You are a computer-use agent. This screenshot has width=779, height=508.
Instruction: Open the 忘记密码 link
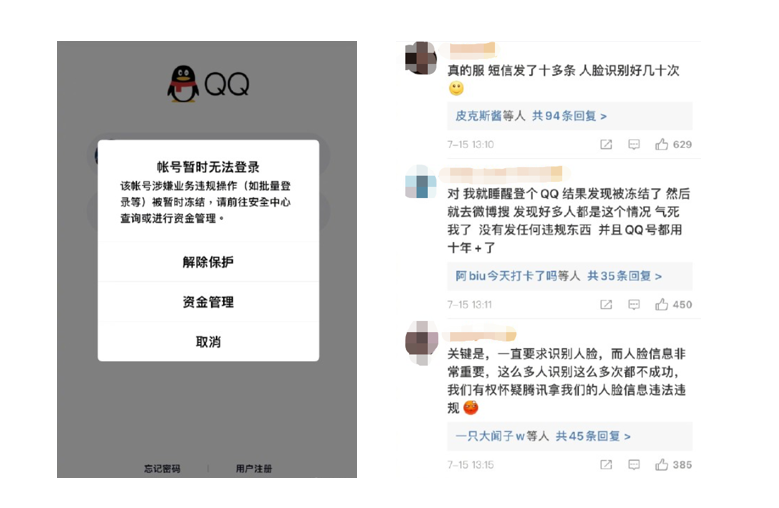click(x=162, y=468)
